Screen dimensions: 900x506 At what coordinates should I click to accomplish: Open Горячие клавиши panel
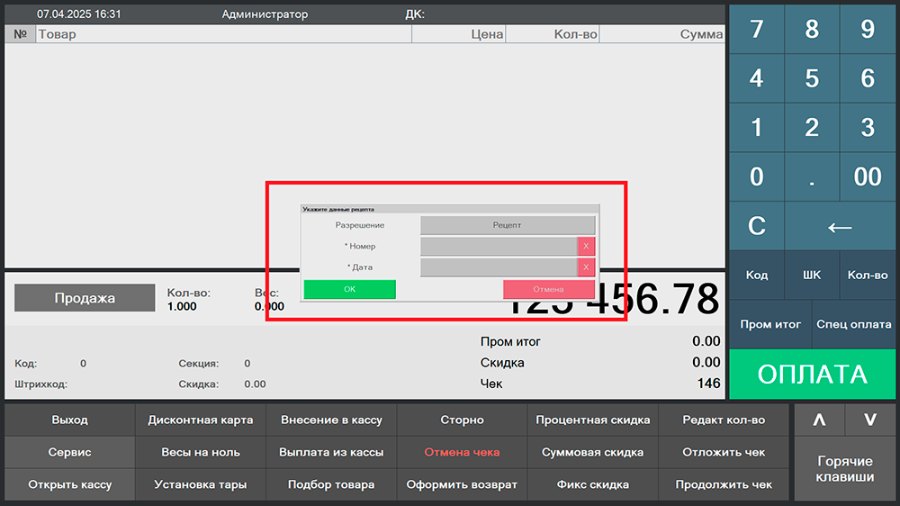(845, 469)
